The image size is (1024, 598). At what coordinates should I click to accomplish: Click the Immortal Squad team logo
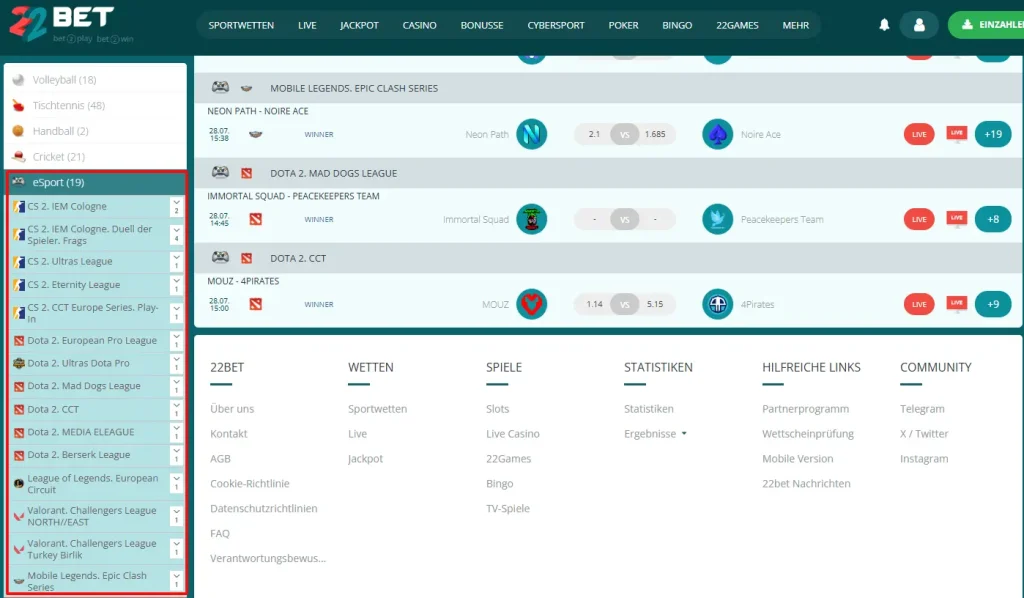tap(532, 219)
